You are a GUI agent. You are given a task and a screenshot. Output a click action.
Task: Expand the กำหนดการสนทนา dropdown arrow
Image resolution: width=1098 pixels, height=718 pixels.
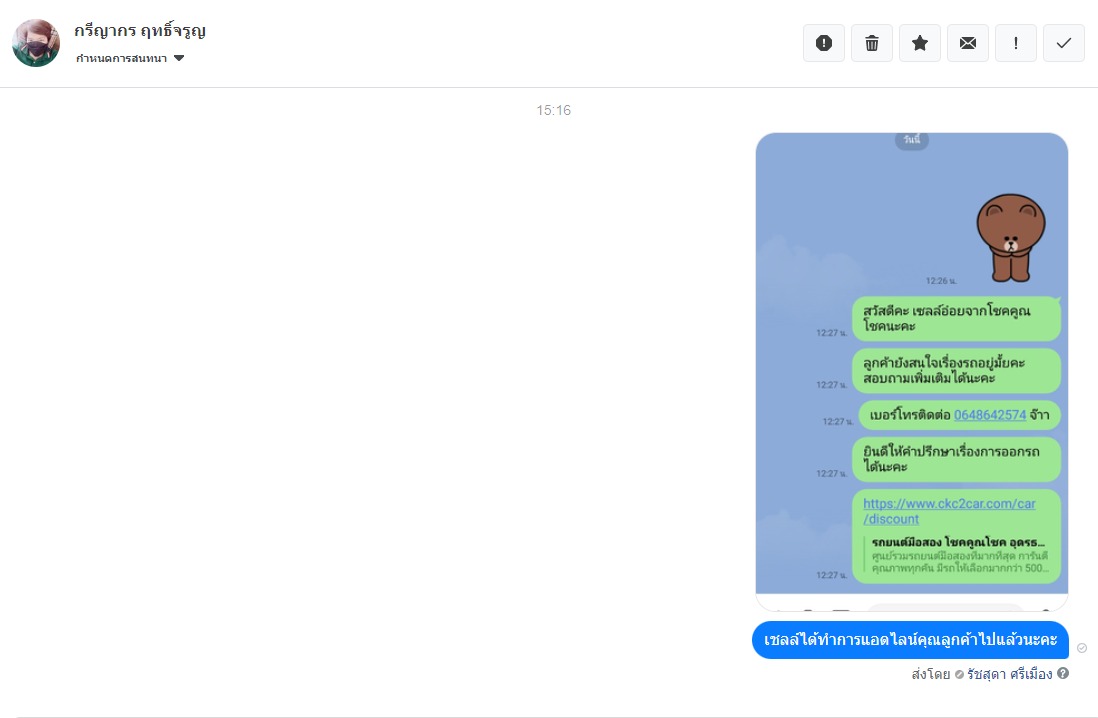179,58
